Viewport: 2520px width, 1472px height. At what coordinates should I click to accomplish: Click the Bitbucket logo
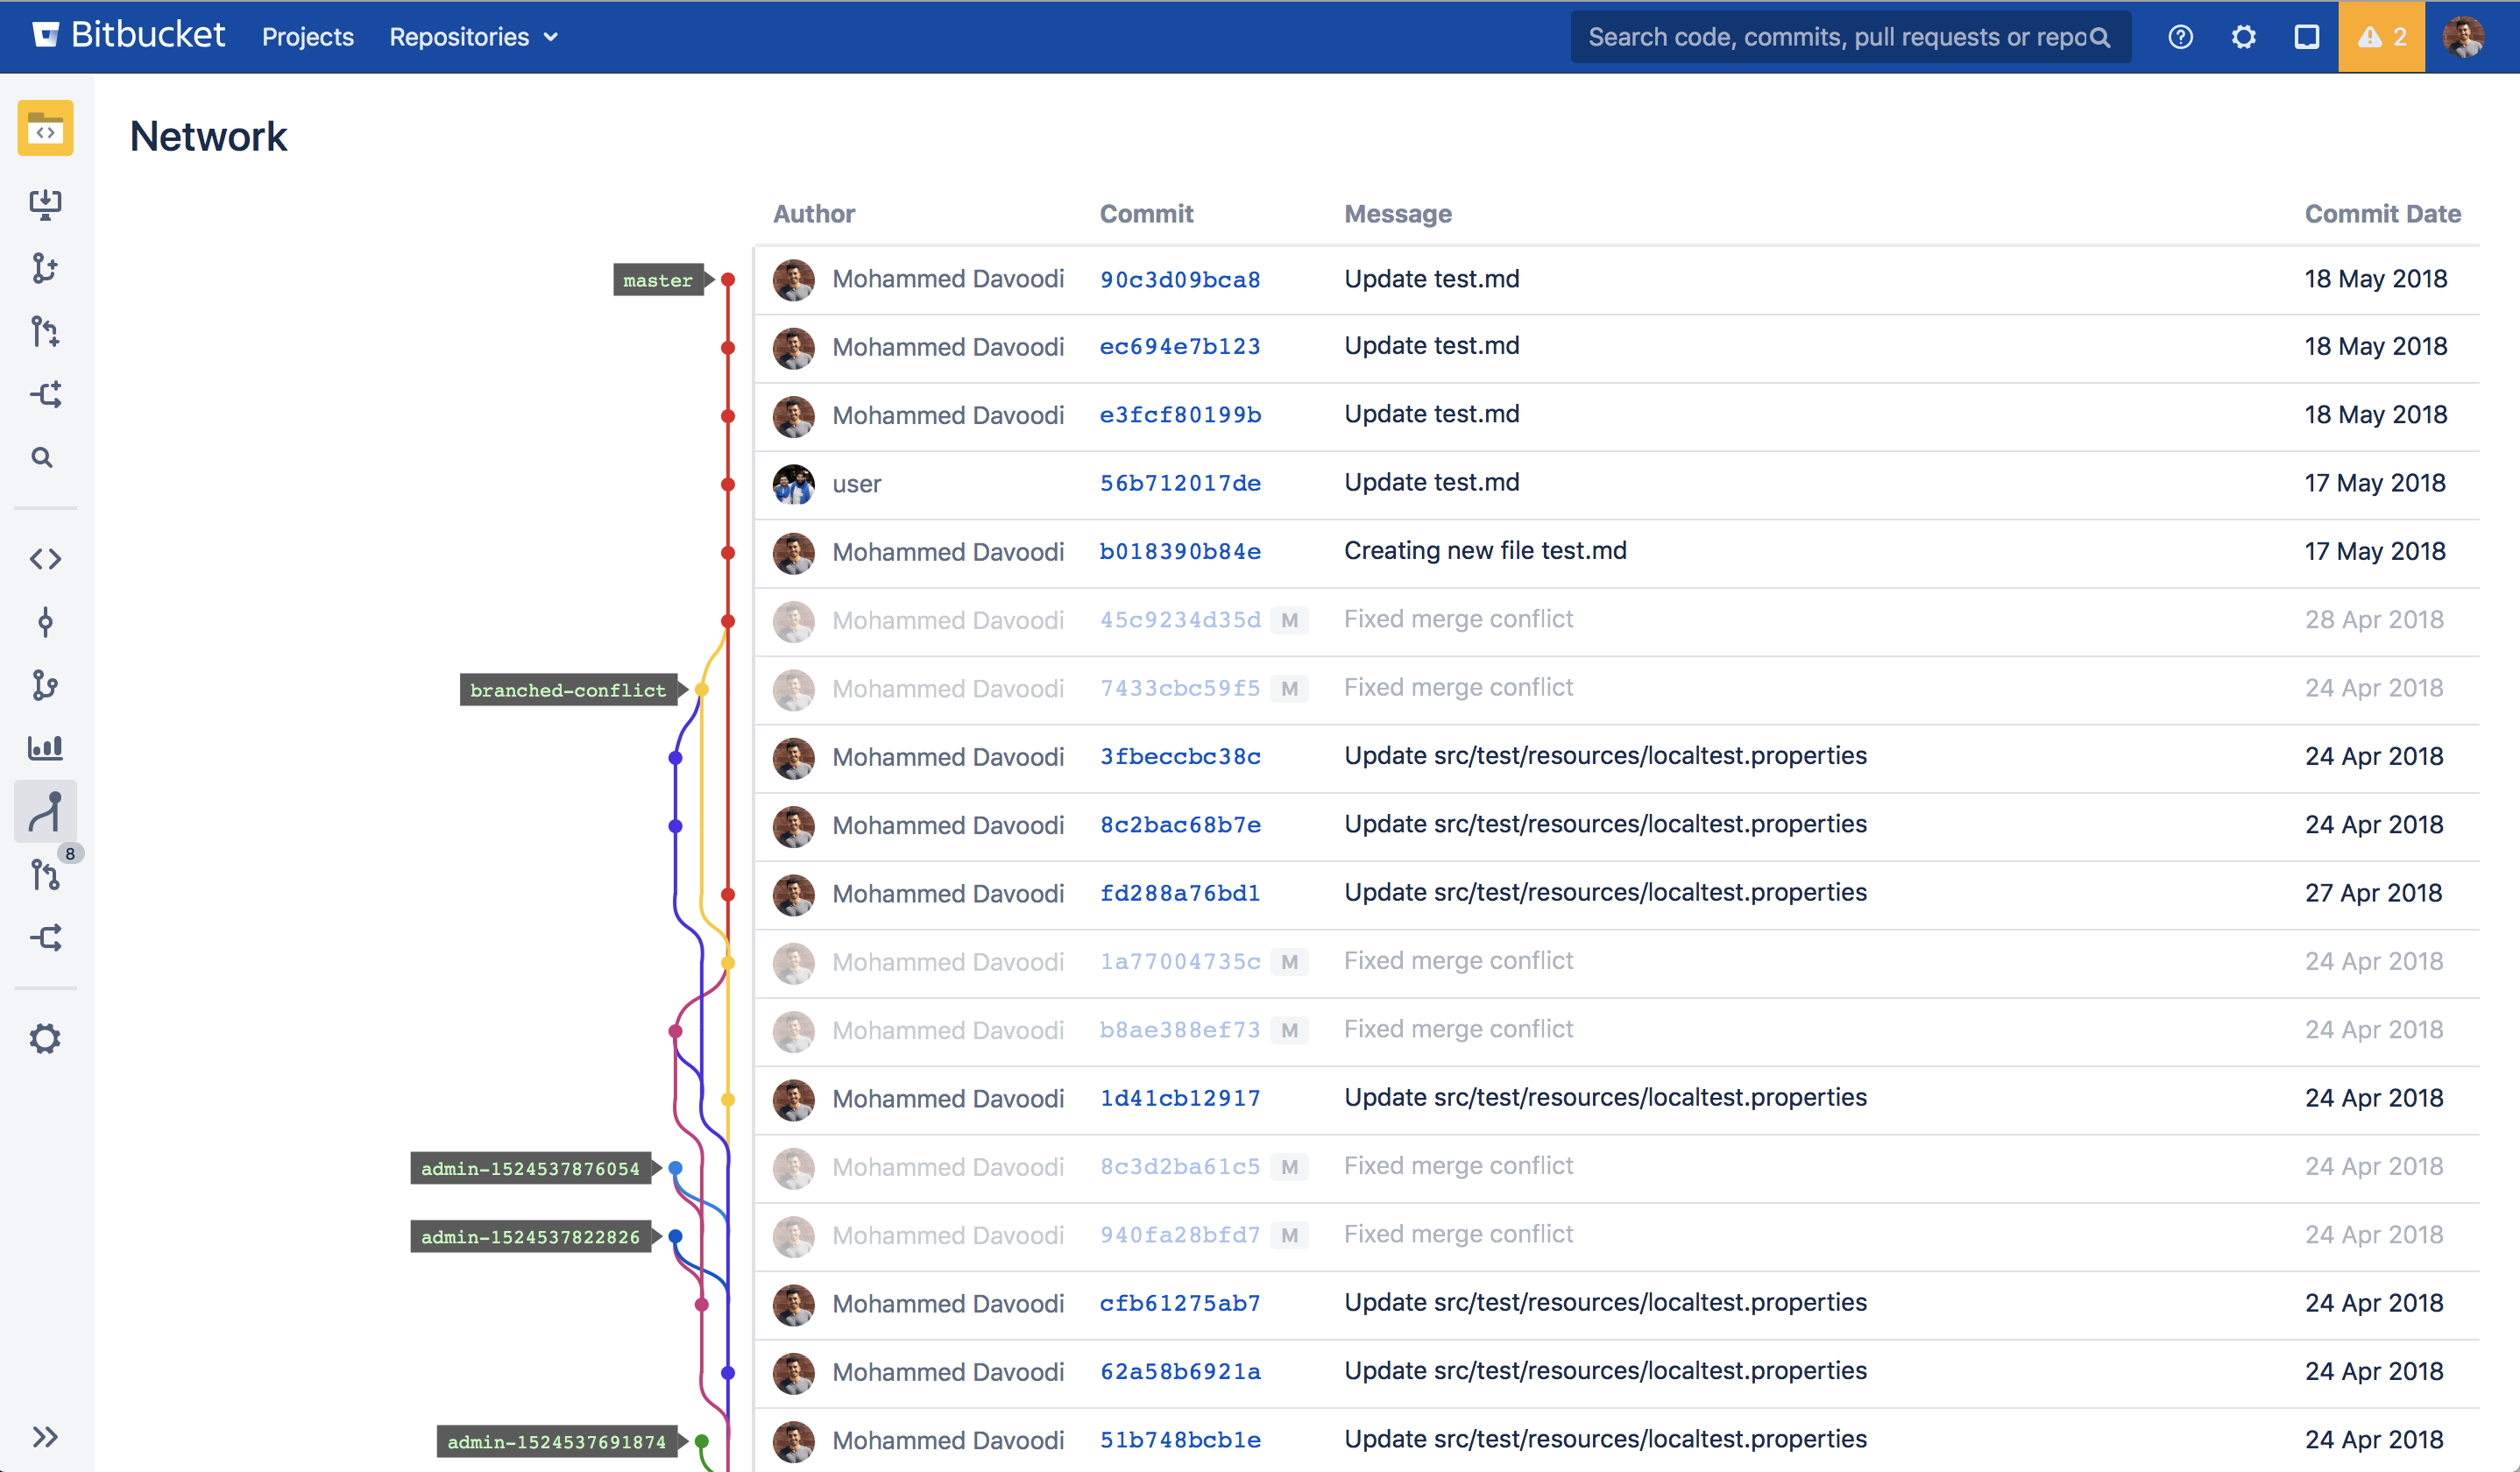128,35
